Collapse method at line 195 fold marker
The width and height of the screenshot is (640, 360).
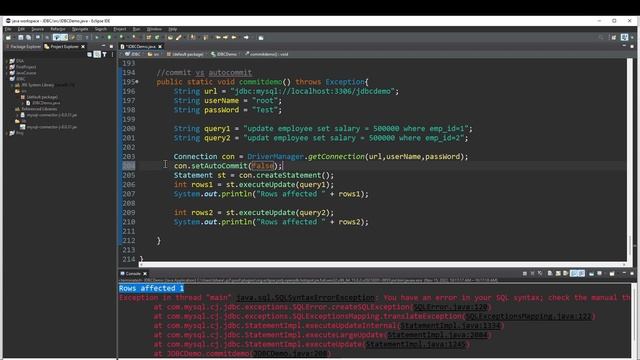[137, 82]
